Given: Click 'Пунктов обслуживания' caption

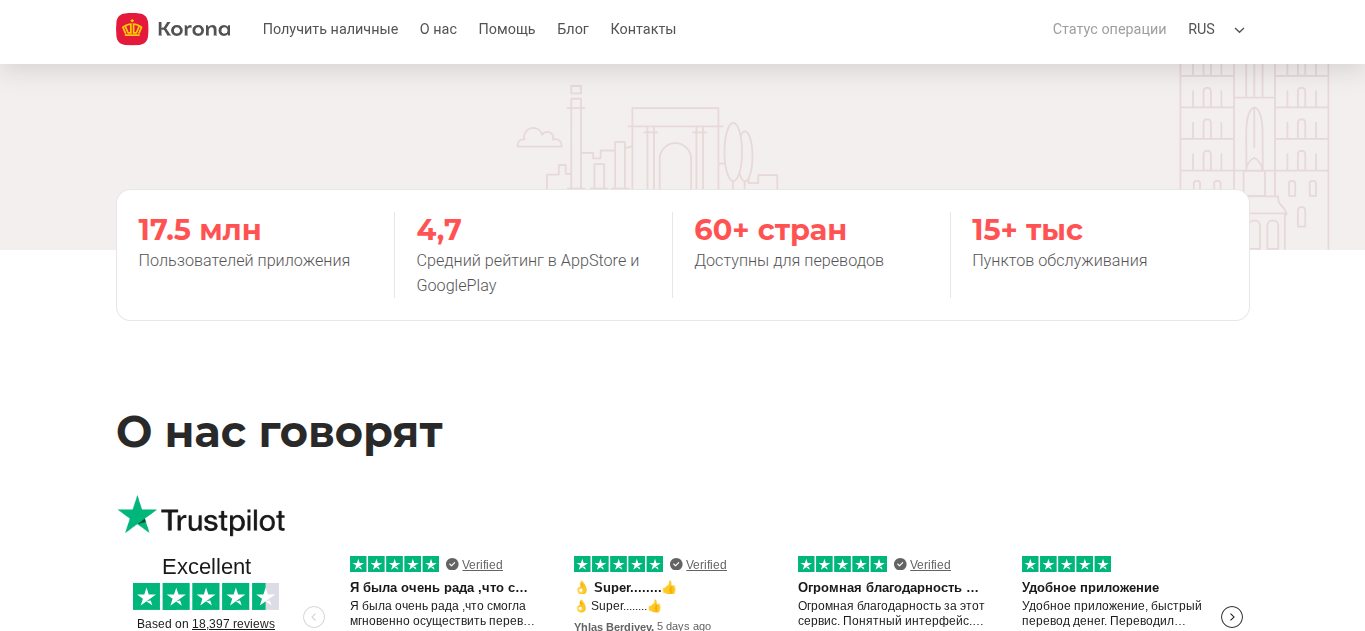Looking at the screenshot, I should tap(1060, 261).
